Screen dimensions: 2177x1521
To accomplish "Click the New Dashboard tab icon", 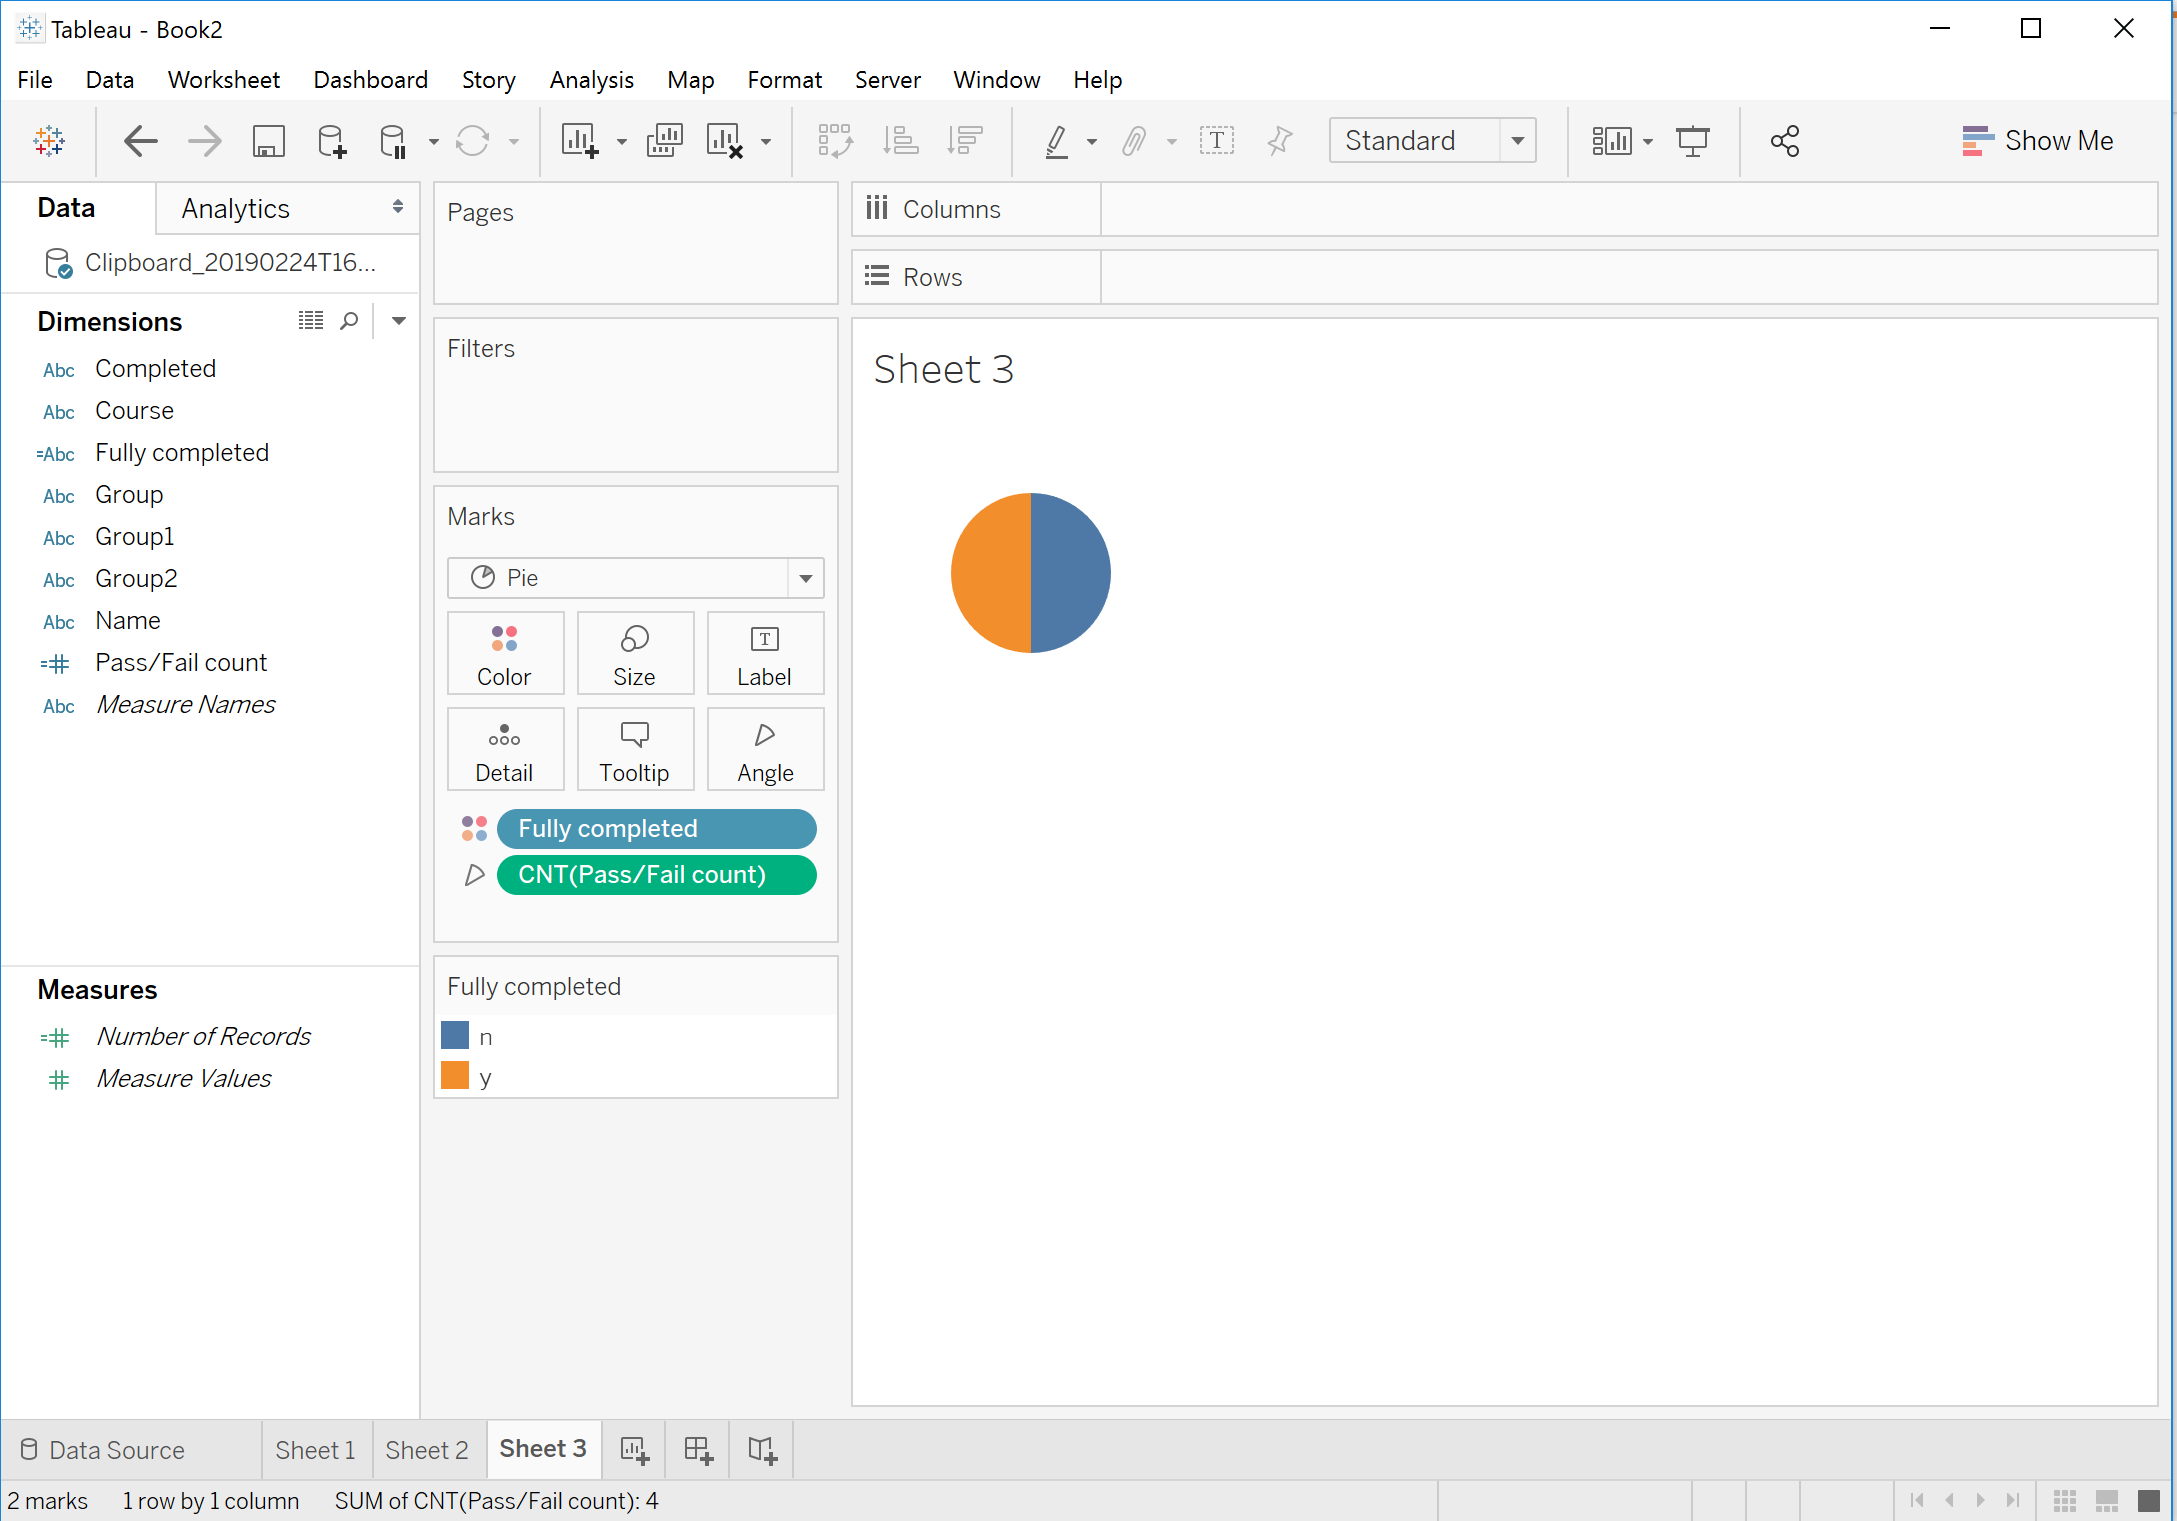I will (x=698, y=1450).
